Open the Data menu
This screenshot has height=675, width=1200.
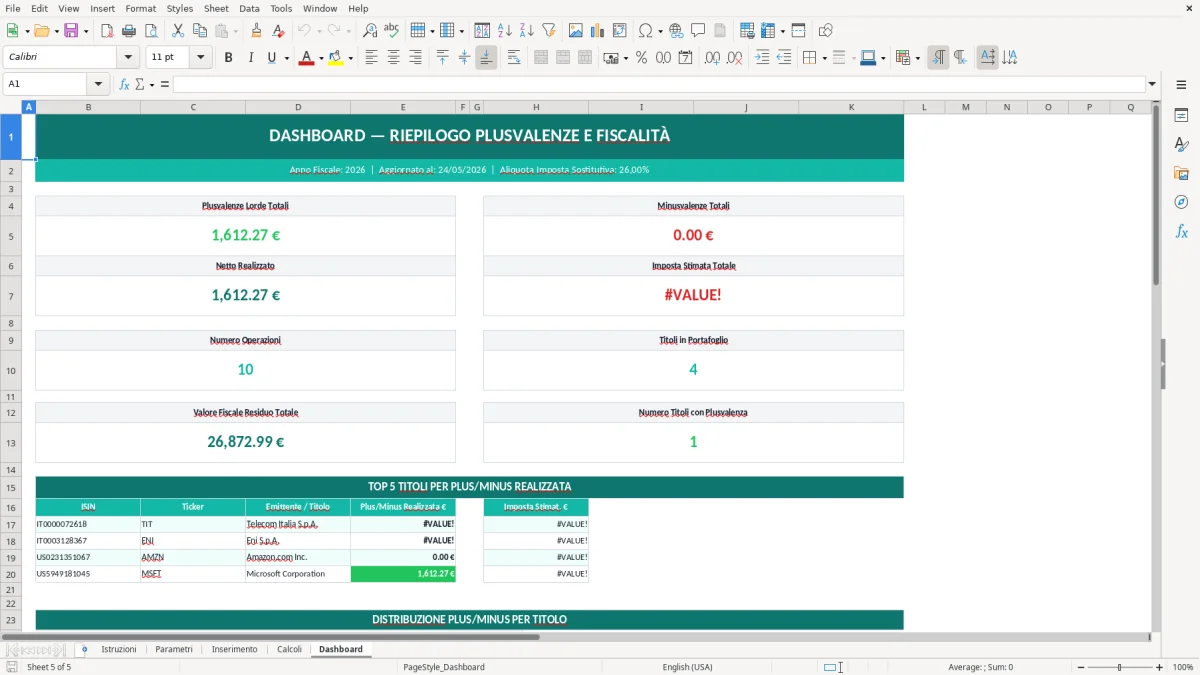tap(250, 8)
